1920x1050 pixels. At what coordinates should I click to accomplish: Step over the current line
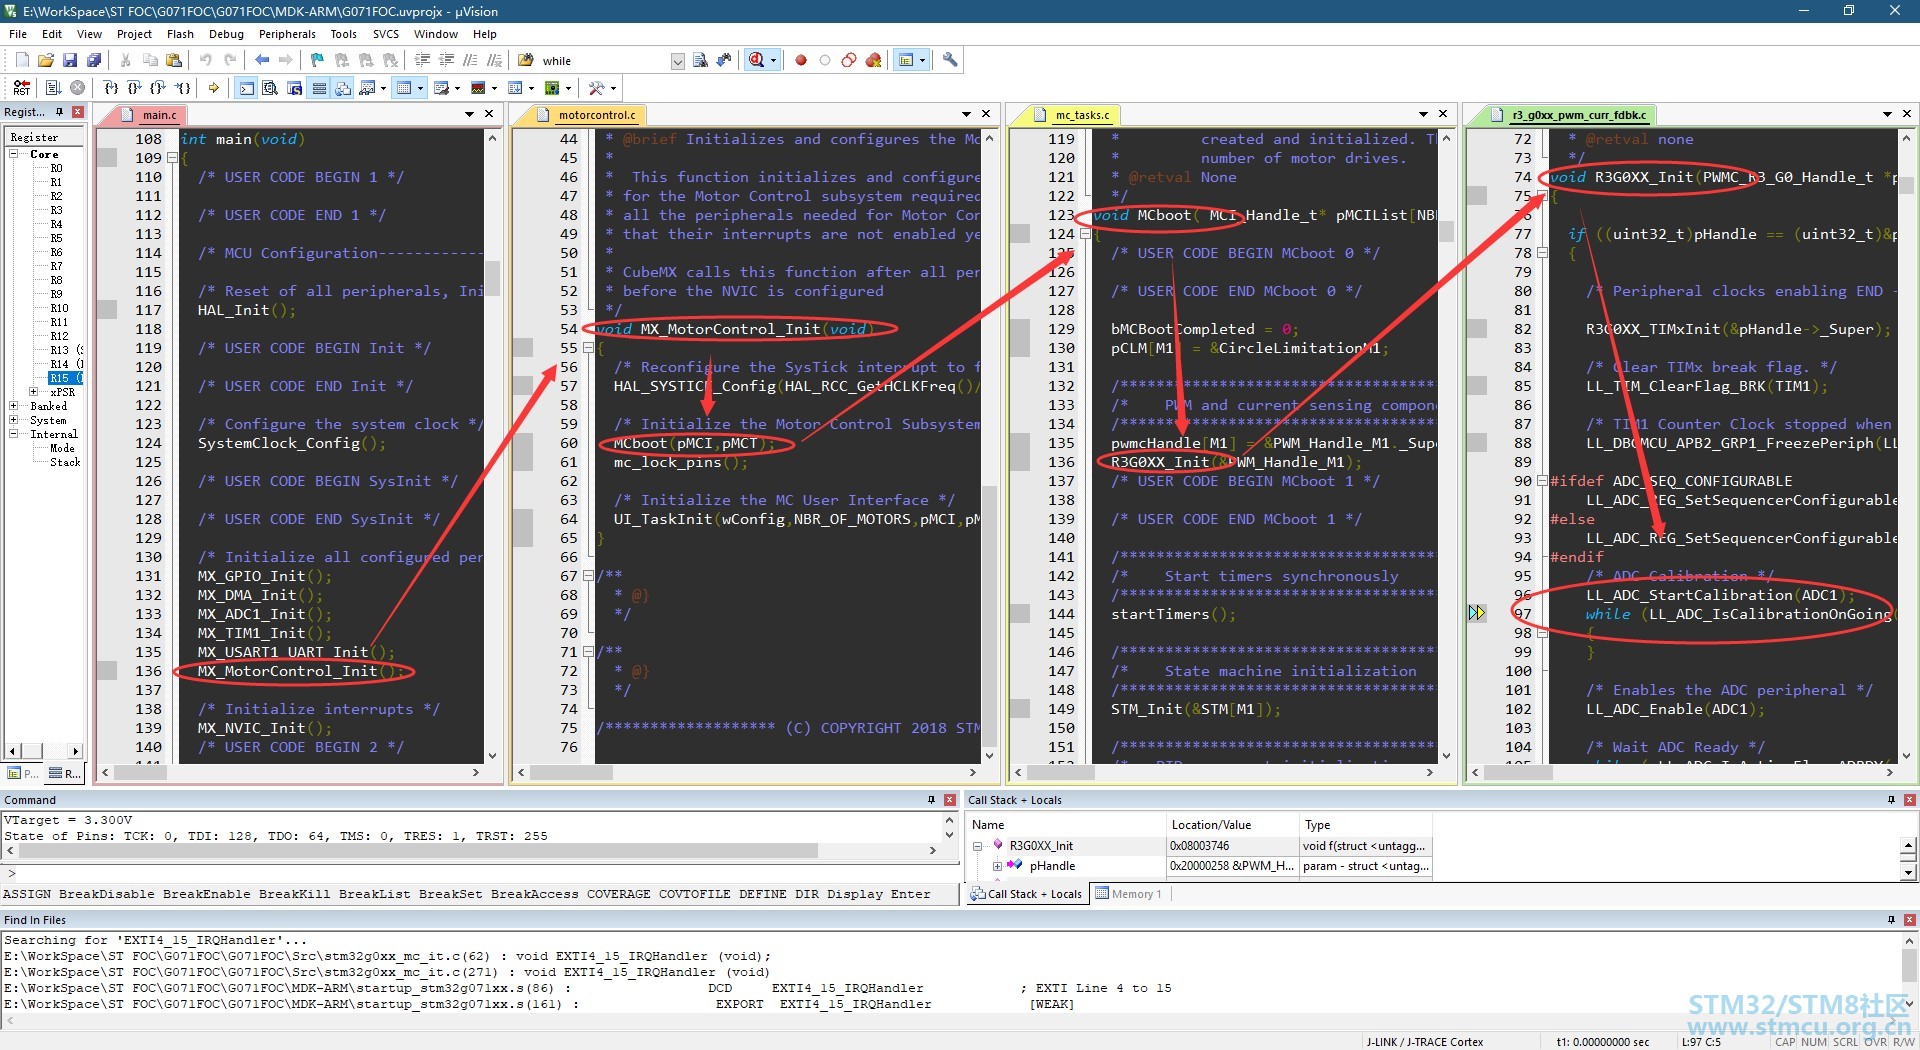(x=135, y=88)
